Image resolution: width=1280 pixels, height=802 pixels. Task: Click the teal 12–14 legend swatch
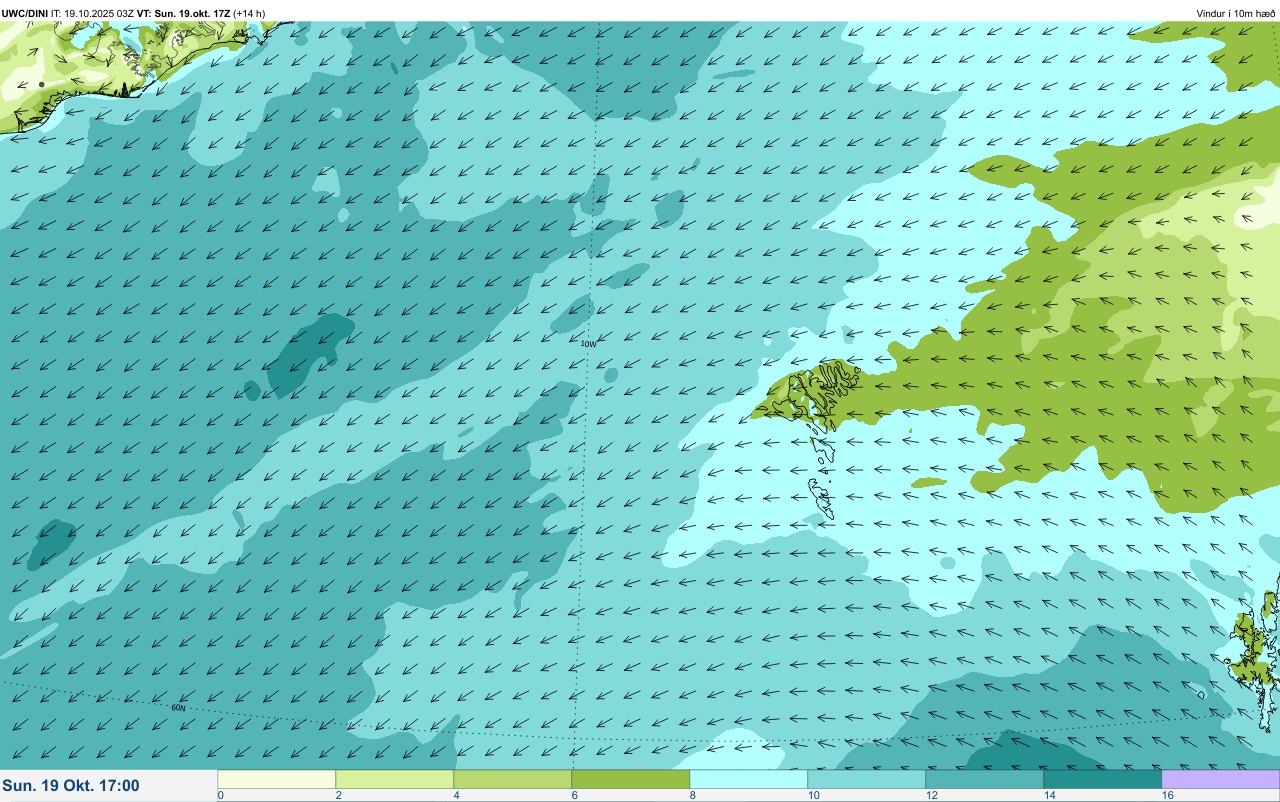click(985, 779)
